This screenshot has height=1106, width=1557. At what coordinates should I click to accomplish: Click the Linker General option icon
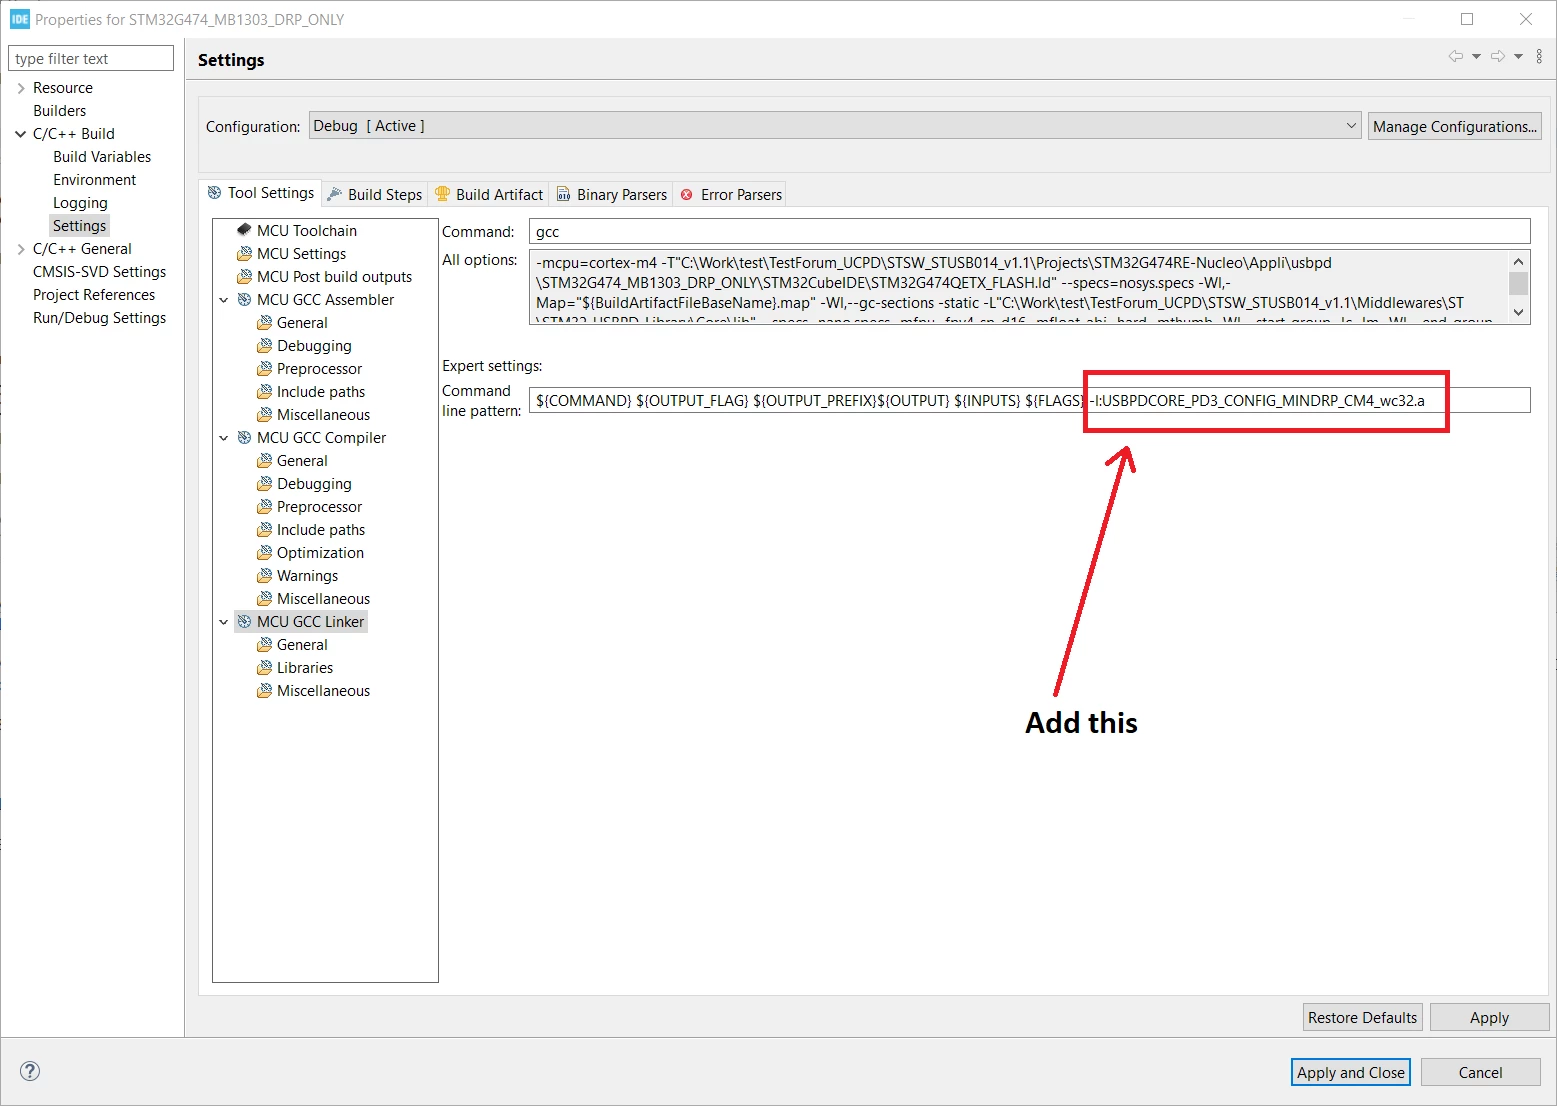[x=264, y=644]
